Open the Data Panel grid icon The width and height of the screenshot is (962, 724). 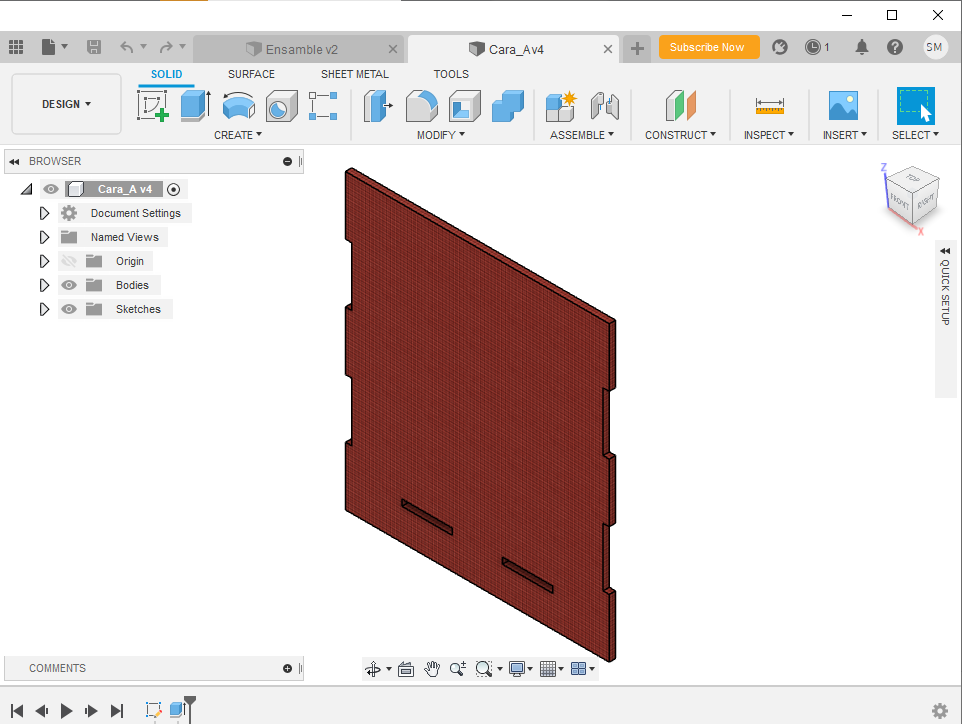(x=16, y=47)
